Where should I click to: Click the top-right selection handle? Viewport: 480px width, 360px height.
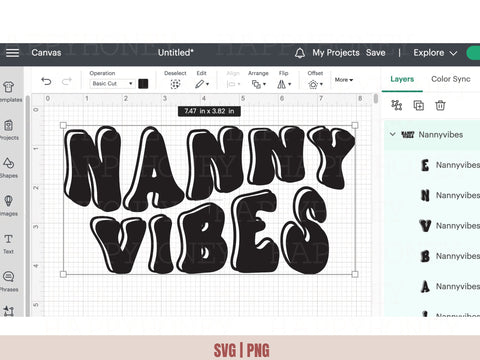coord(355,125)
